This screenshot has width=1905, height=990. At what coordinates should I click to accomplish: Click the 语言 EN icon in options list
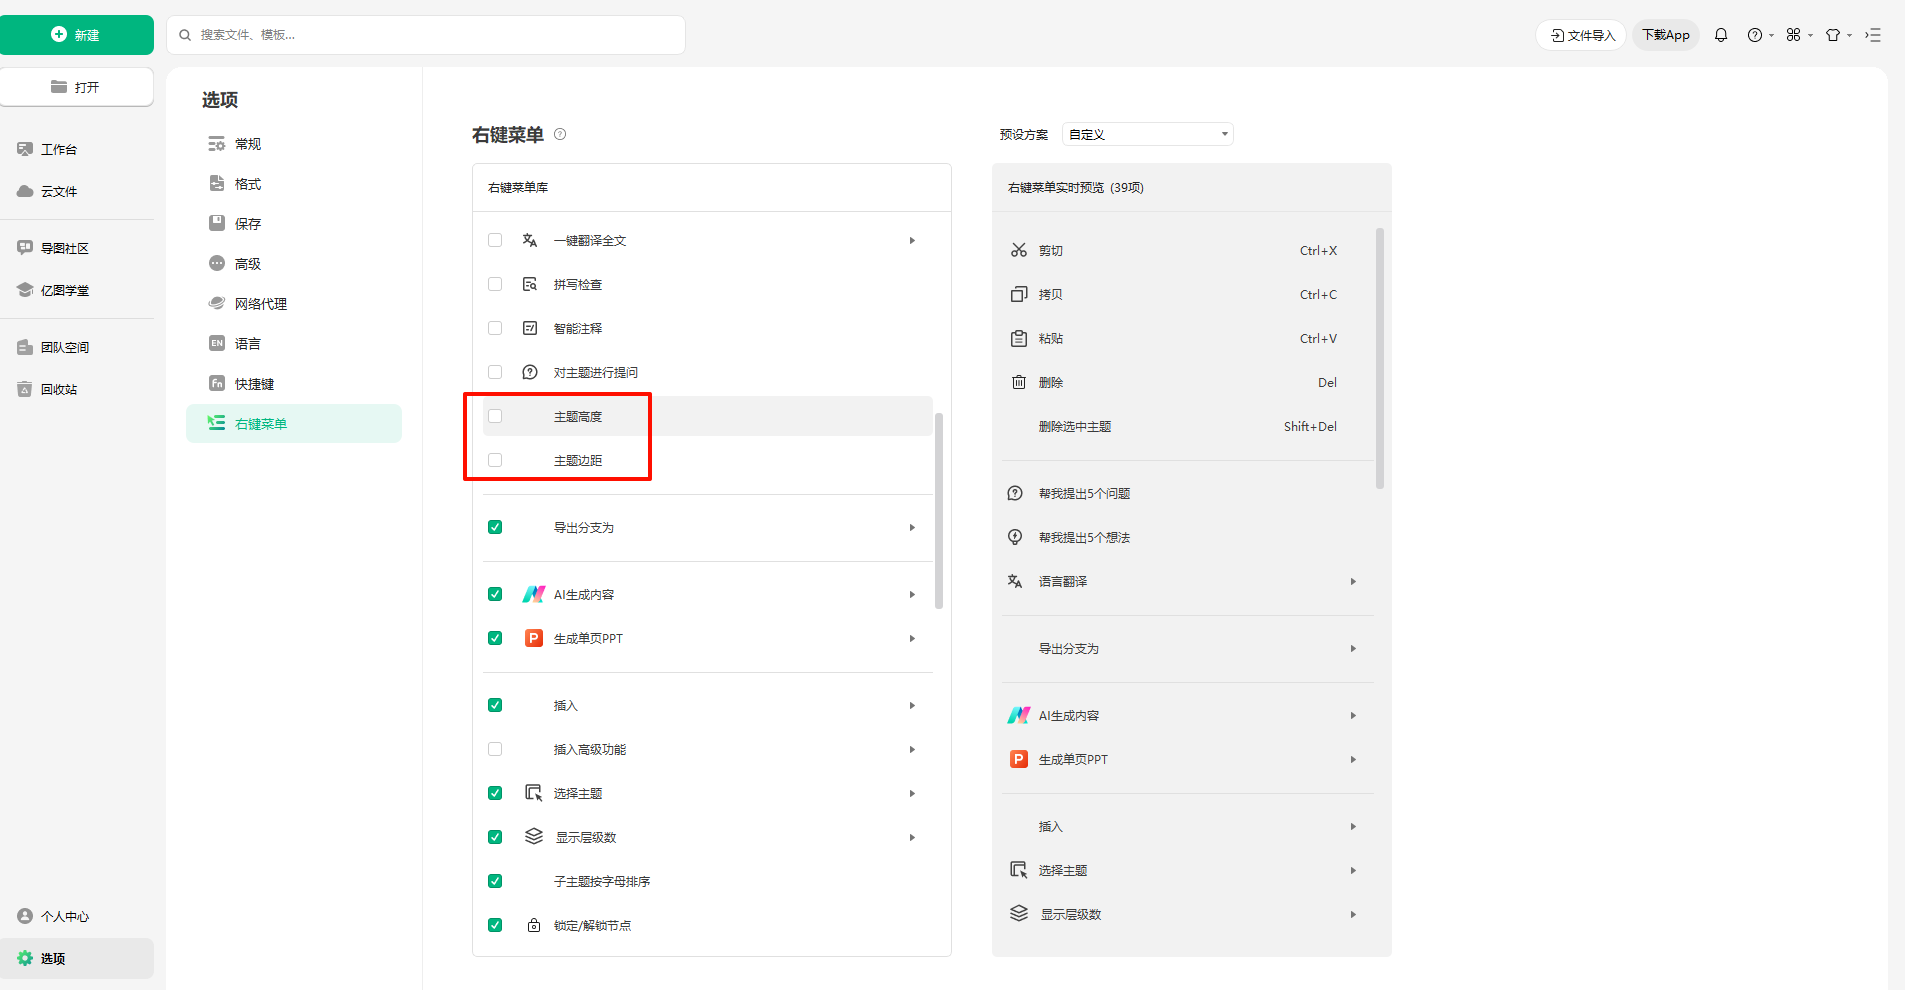[217, 343]
